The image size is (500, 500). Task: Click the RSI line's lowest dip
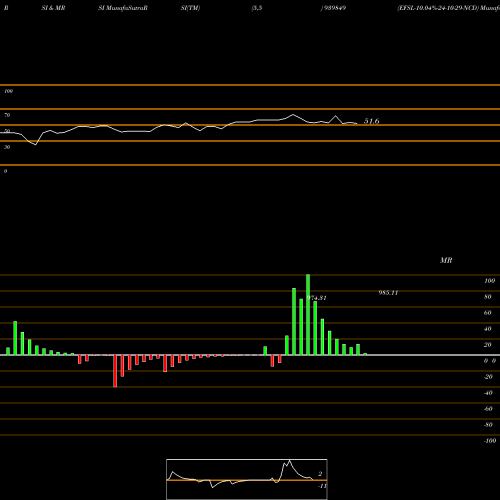35,144
